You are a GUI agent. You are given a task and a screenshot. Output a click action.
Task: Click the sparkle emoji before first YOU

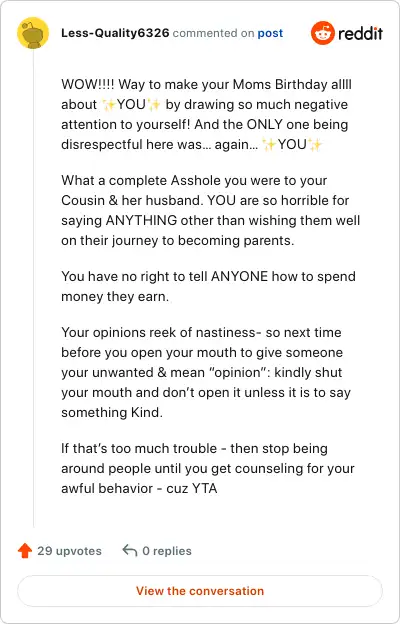109,105
